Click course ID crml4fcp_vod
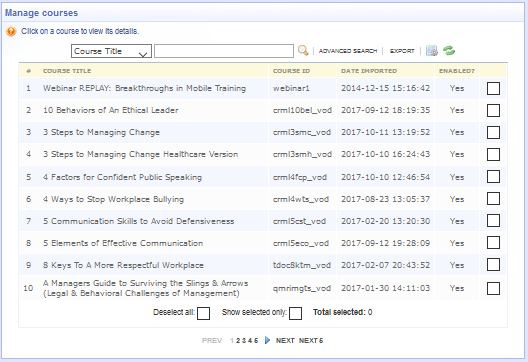The image size is (528, 362). [x=300, y=177]
